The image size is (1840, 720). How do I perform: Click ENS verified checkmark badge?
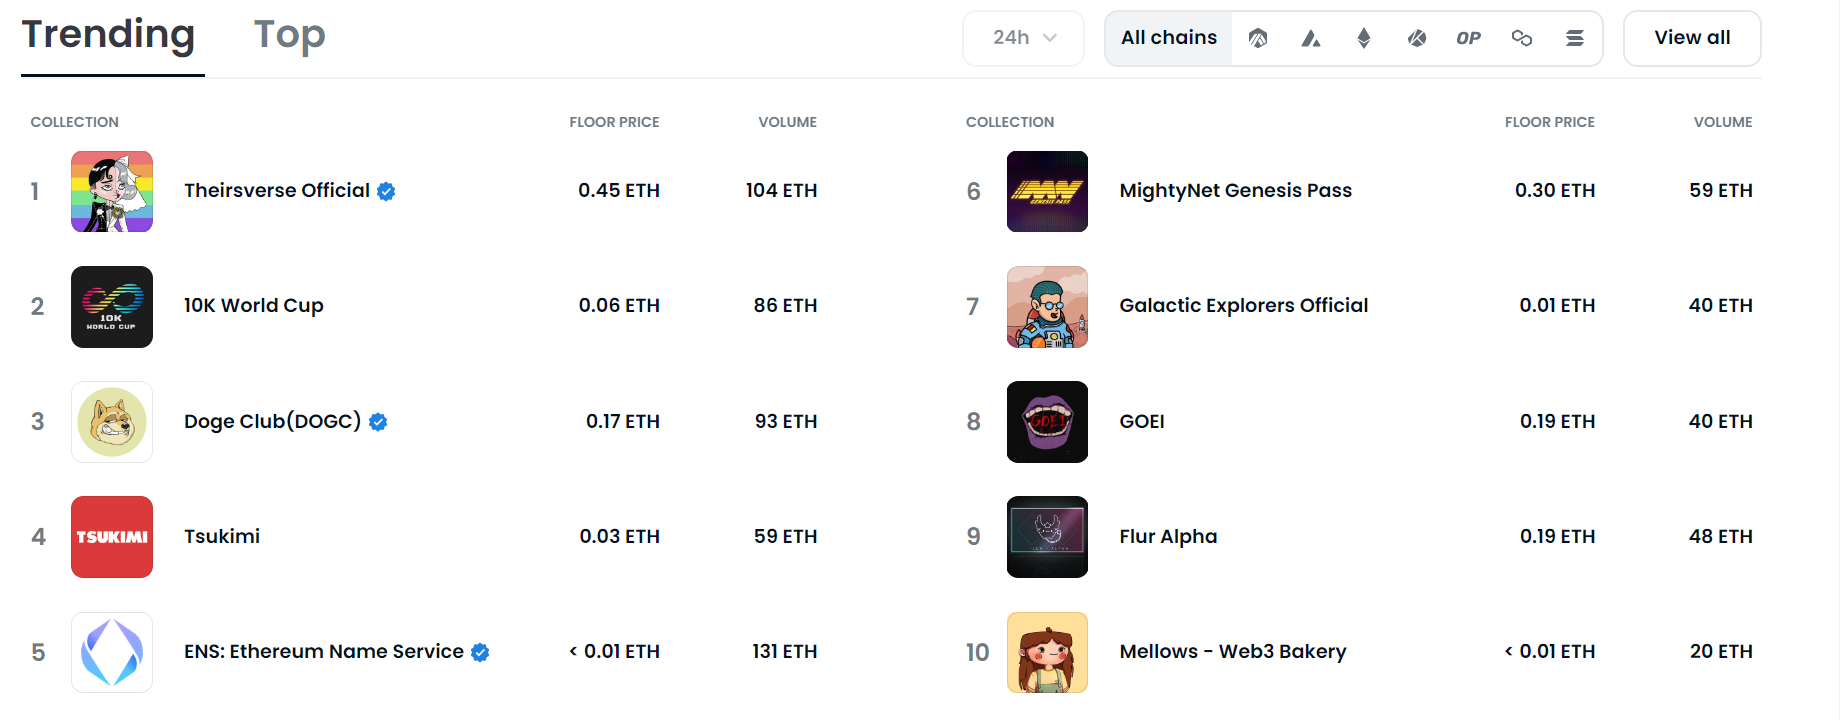[x=480, y=652]
